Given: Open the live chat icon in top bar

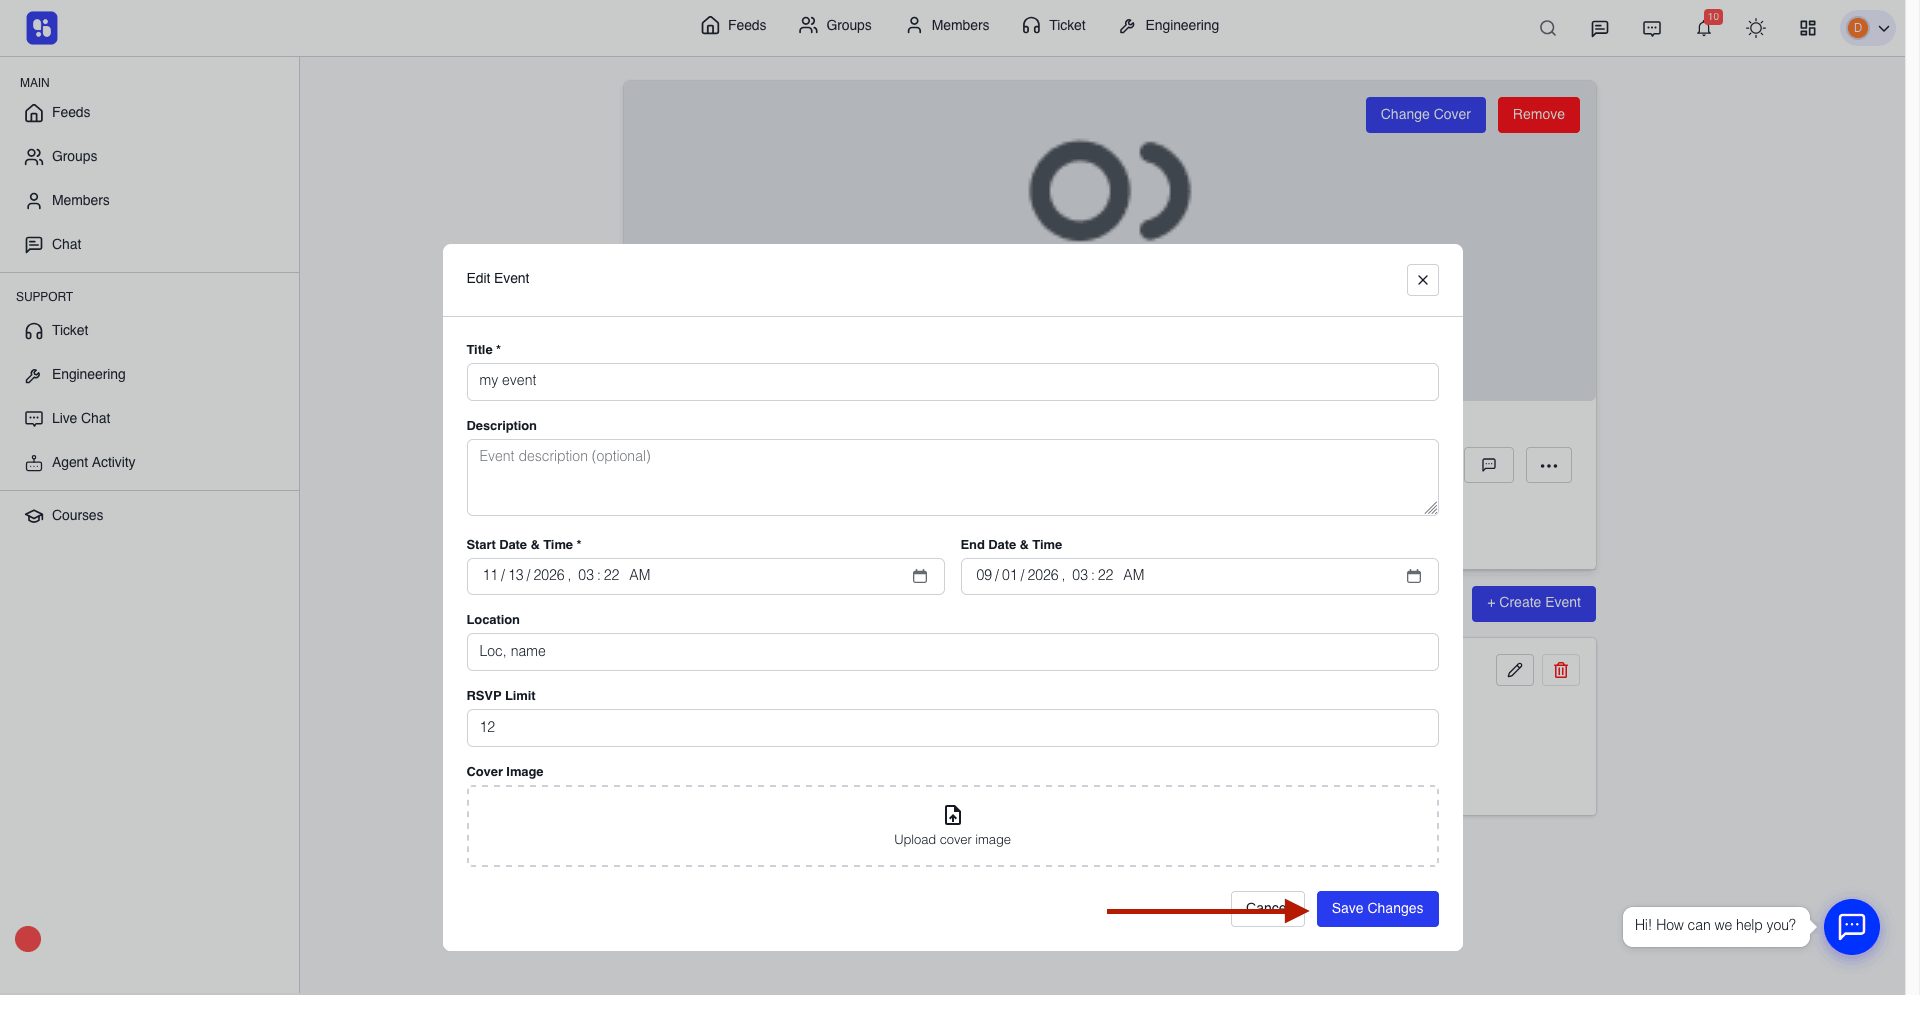Looking at the screenshot, I should [x=1652, y=28].
